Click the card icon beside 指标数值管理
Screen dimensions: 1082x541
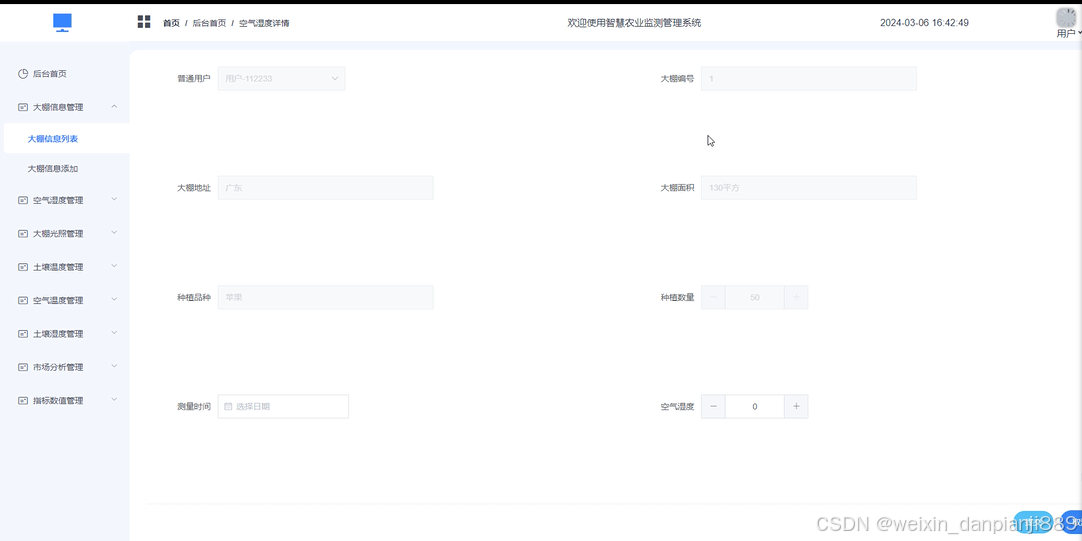coord(23,401)
